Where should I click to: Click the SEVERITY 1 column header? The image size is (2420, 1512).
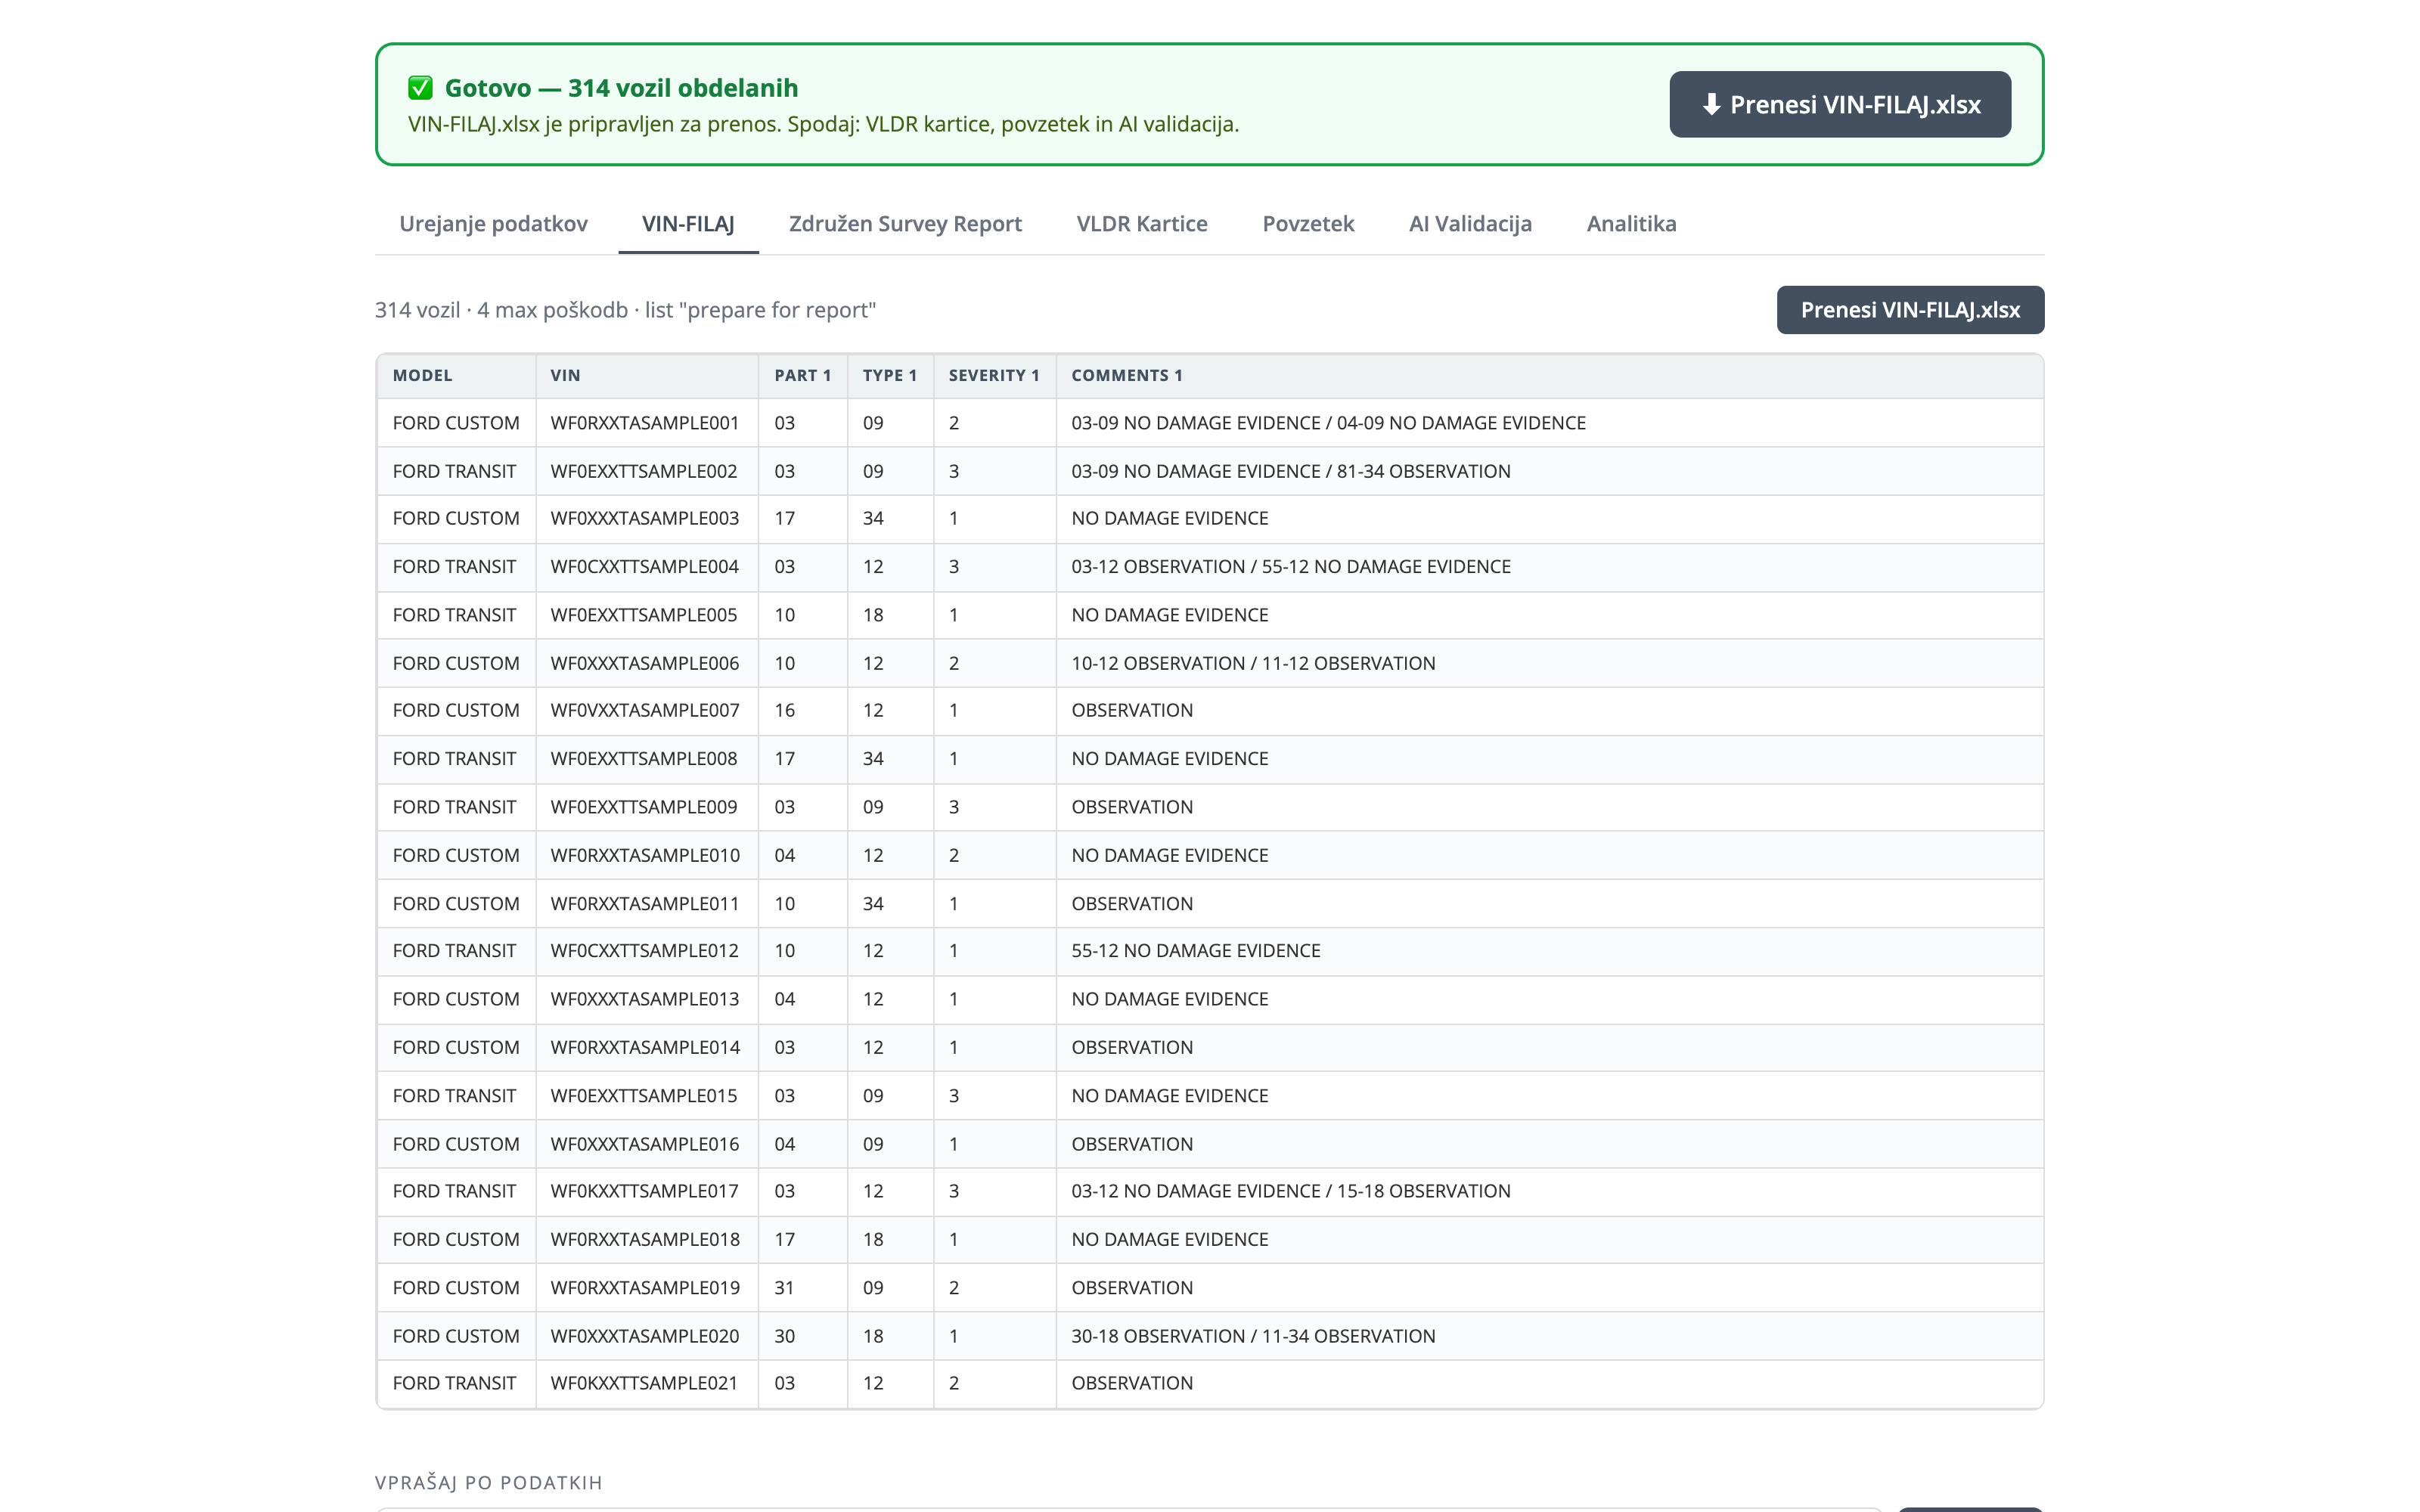click(994, 375)
